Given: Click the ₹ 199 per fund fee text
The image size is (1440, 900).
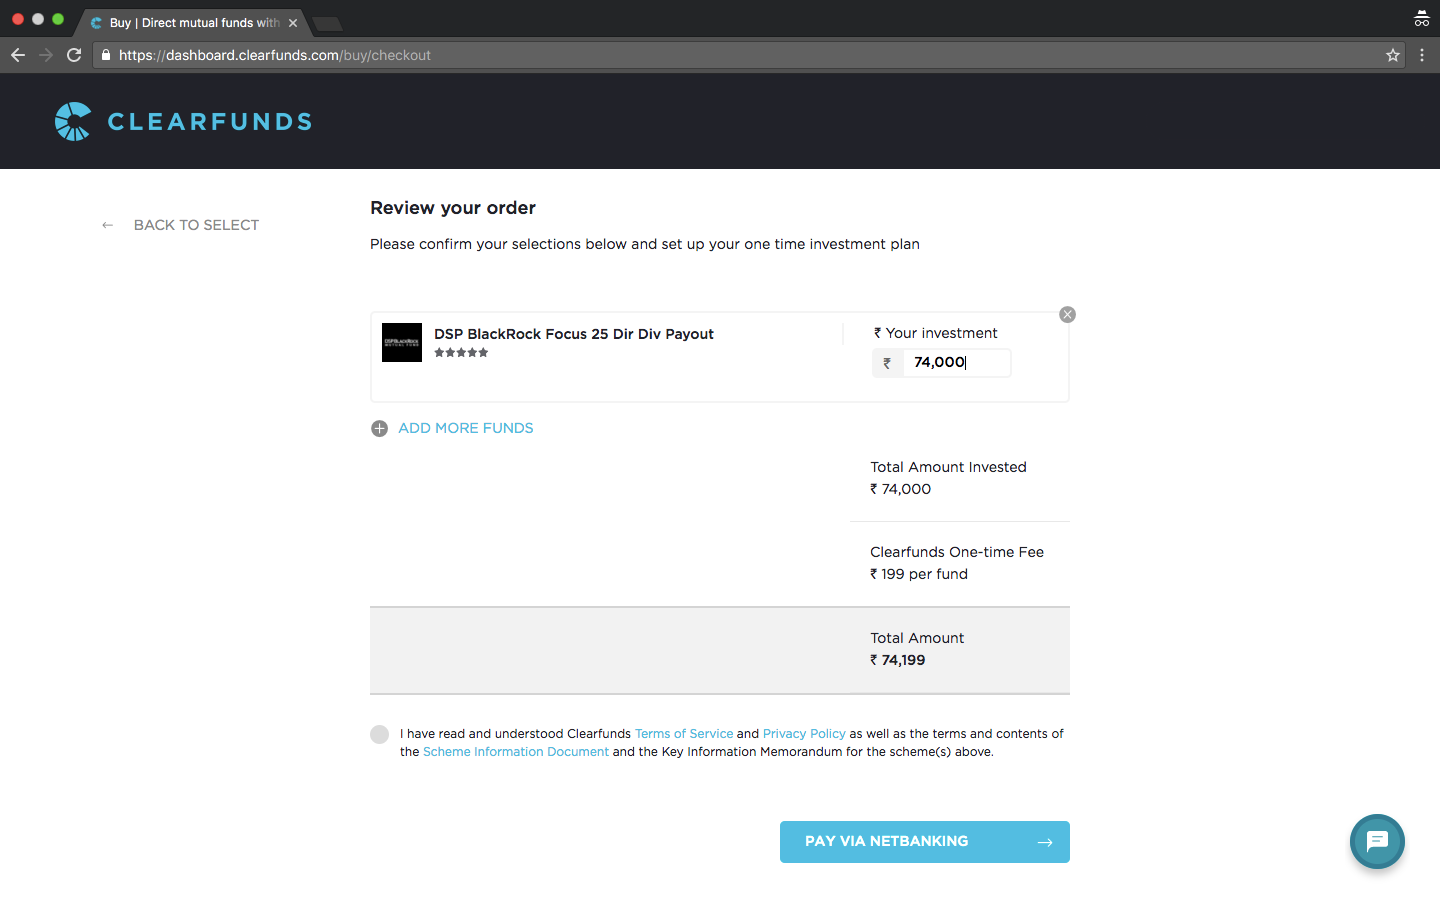Looking at the screenshot, I should [919, 574].
